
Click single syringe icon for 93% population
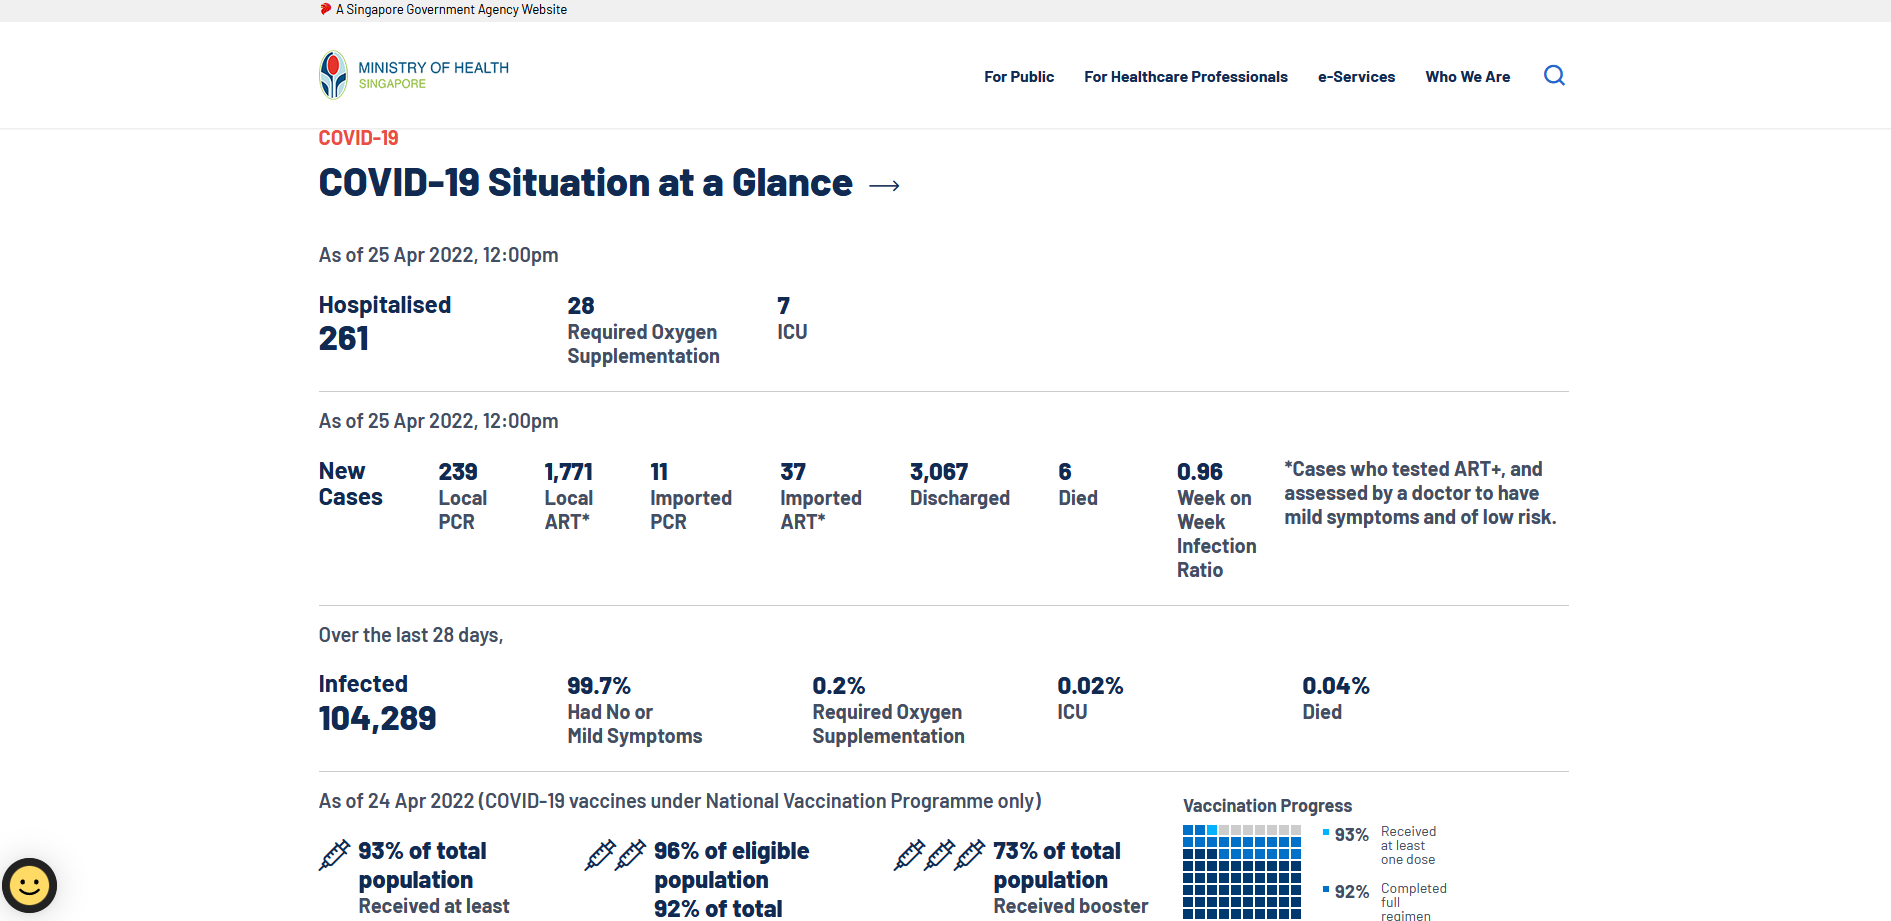coord(334,855)
